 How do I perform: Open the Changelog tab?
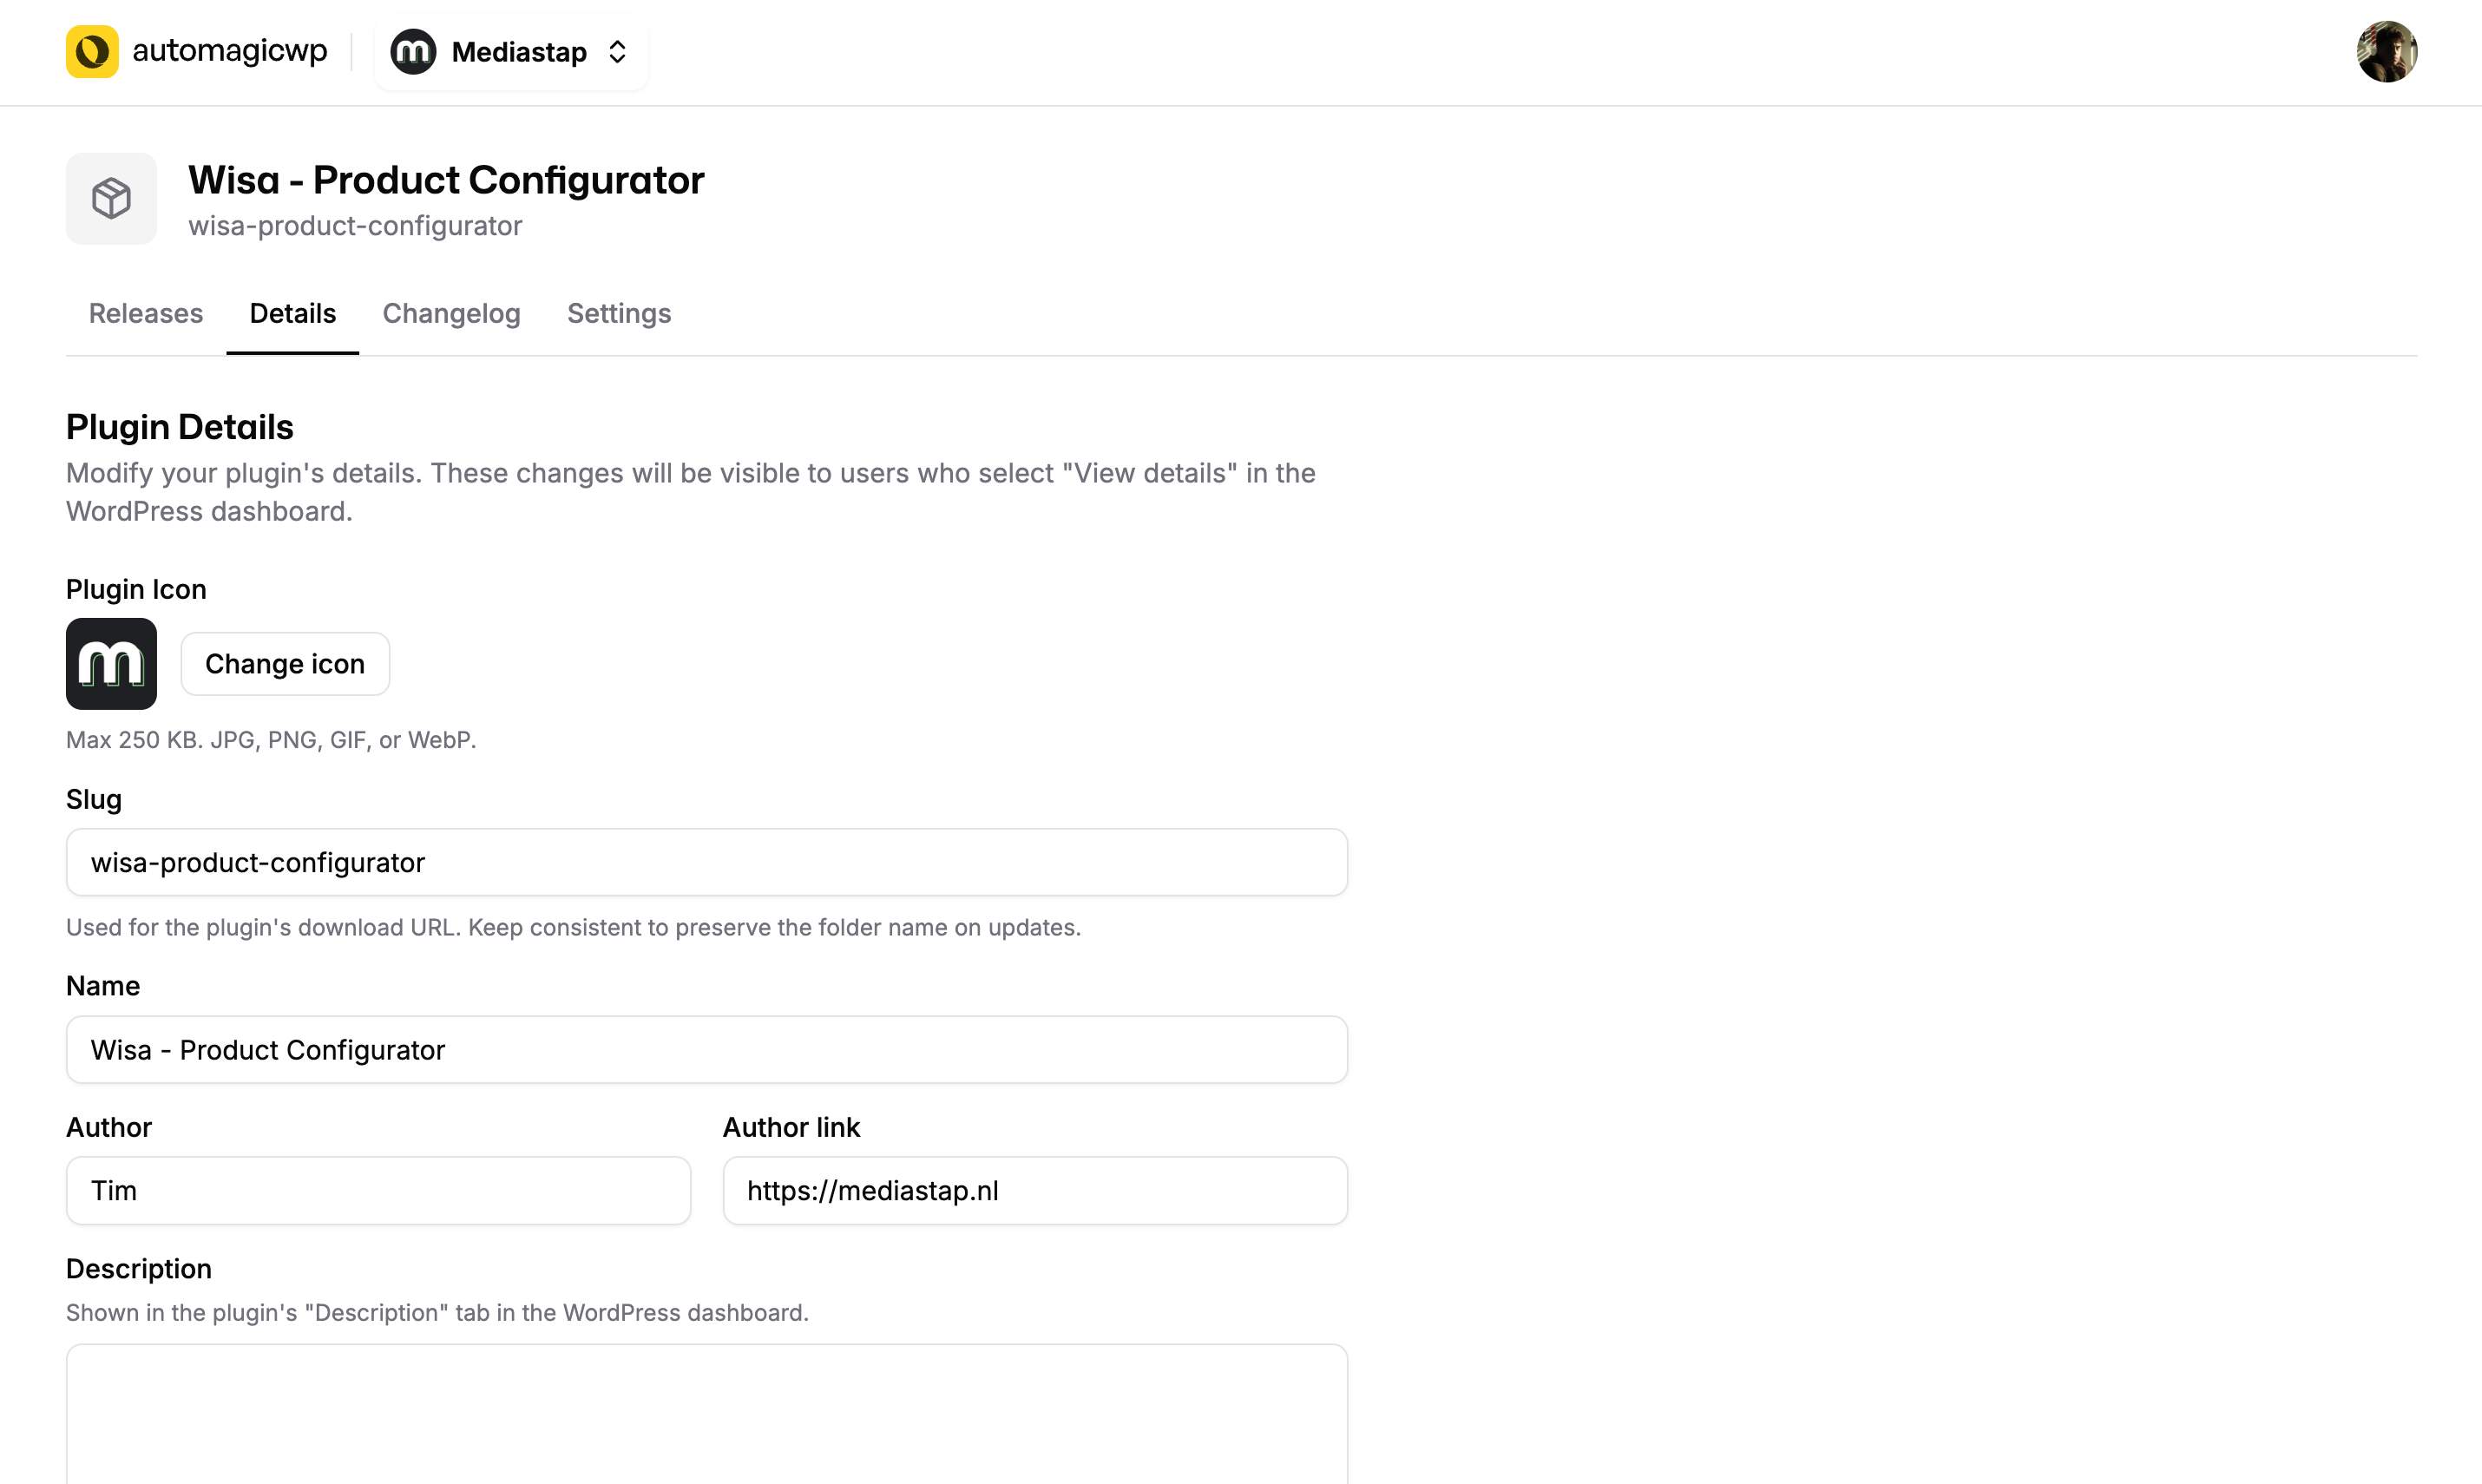[x=451, y=313]
